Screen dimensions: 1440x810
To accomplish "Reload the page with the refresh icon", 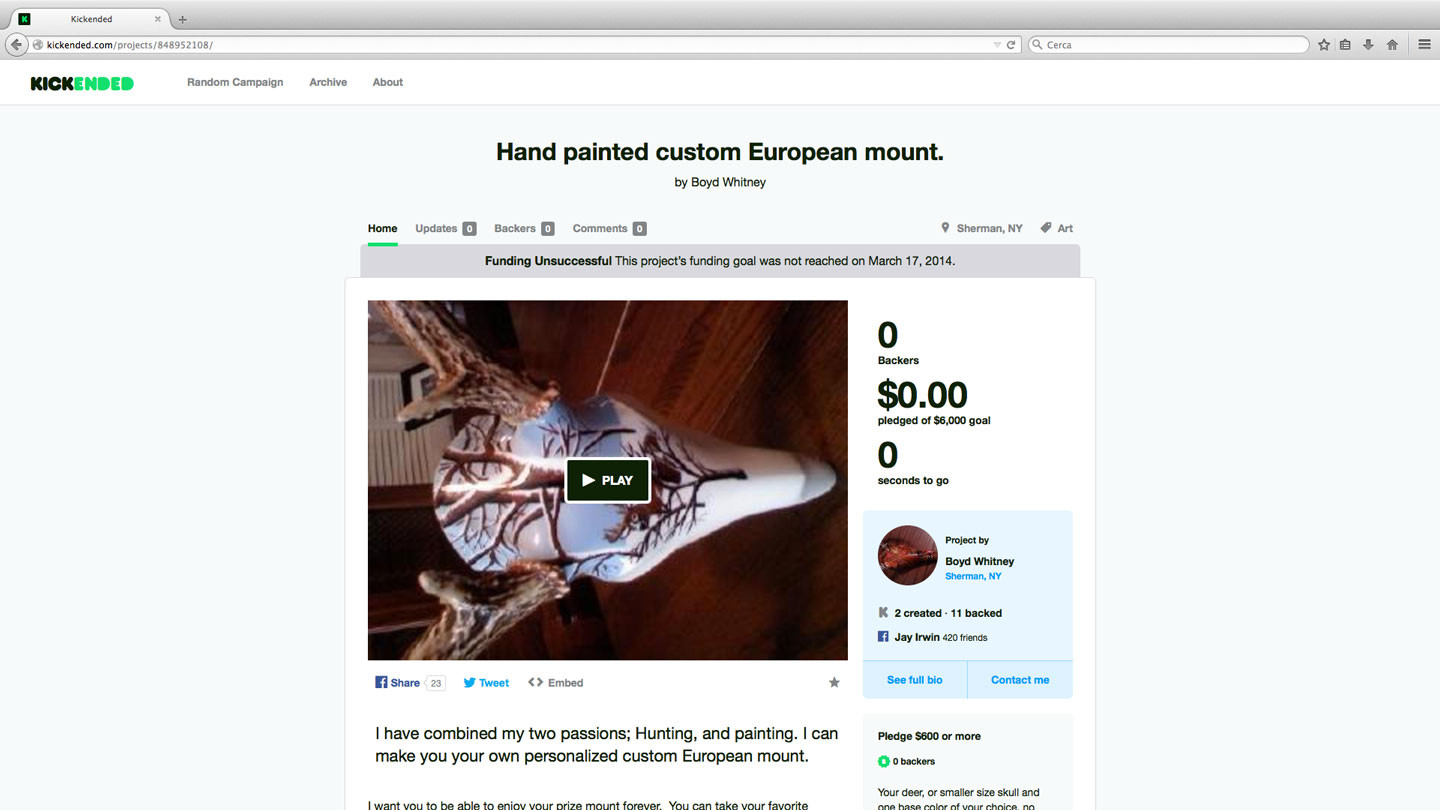I will click(1011, 45).
